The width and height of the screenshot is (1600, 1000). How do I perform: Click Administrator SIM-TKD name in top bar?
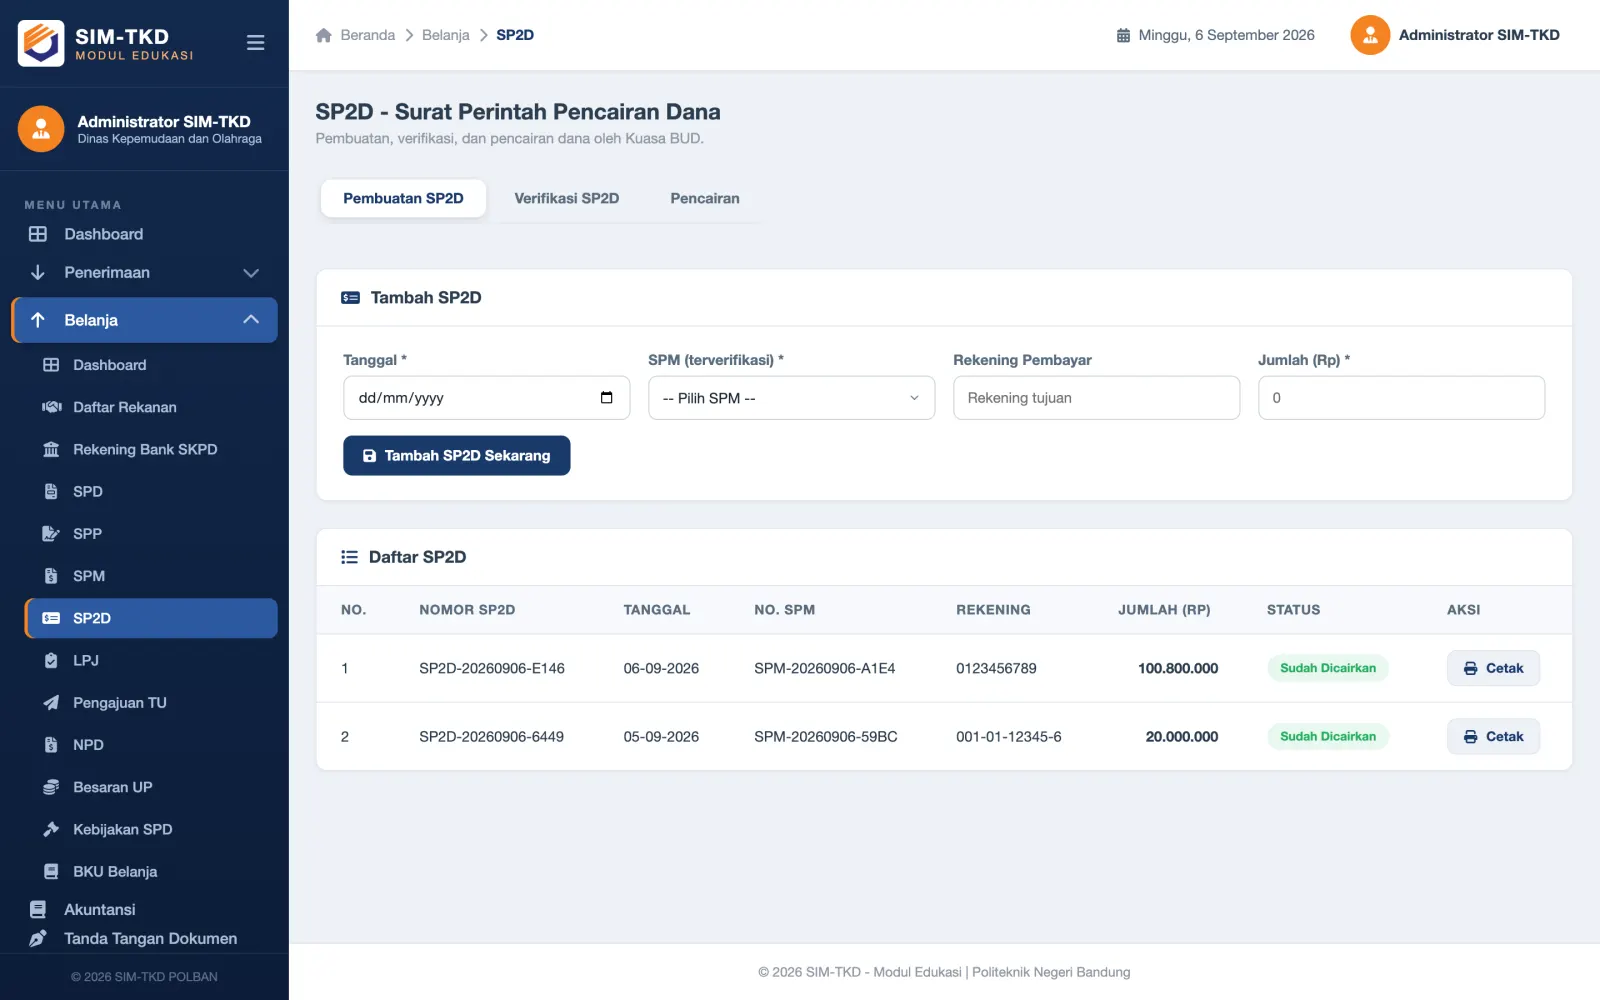pos(1479,35)
